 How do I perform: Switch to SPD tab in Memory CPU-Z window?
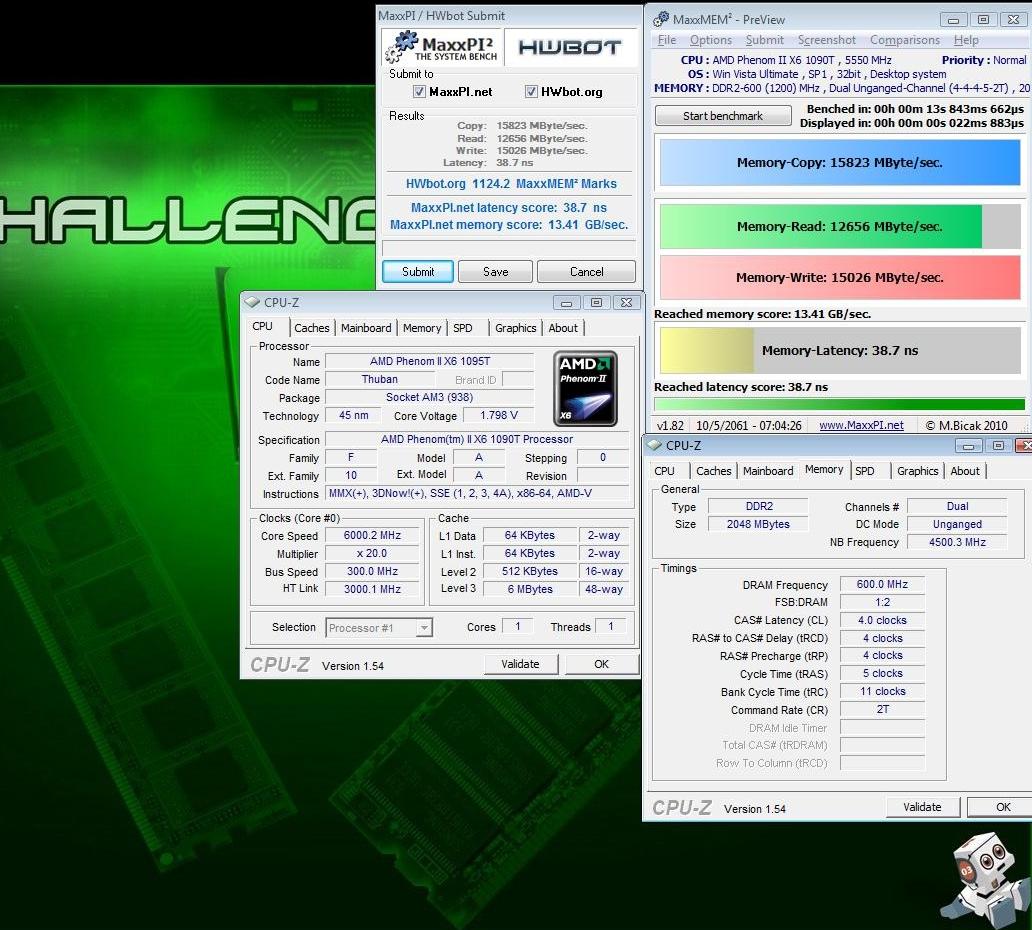pyautogui.click(x=865, y=471)
